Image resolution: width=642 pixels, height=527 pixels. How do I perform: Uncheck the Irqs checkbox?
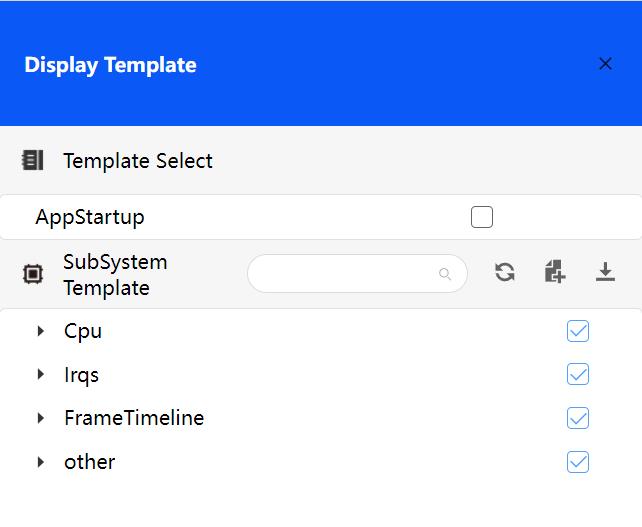[x=578, y=374]
